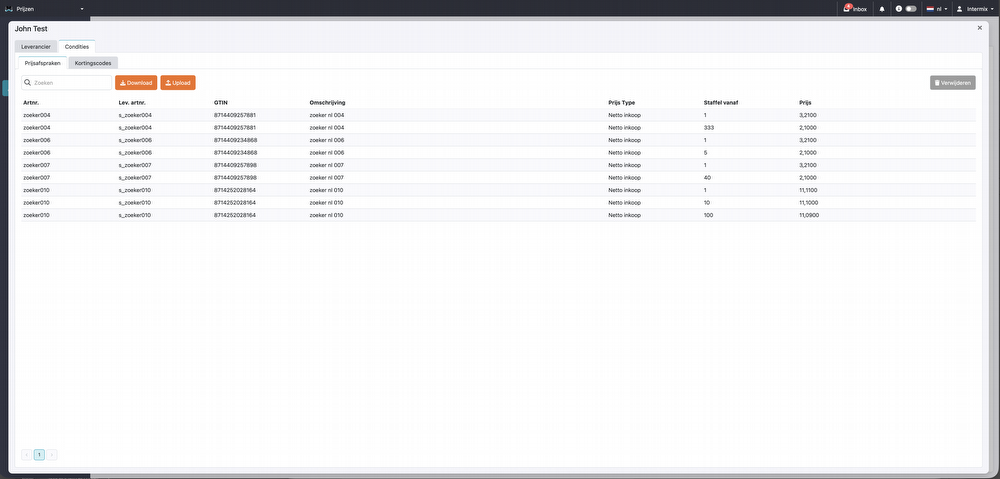Toggle the switch in the top bar
Image resolution: width=1000 pixels, height=479 pixels.
[x=910, y=8]
